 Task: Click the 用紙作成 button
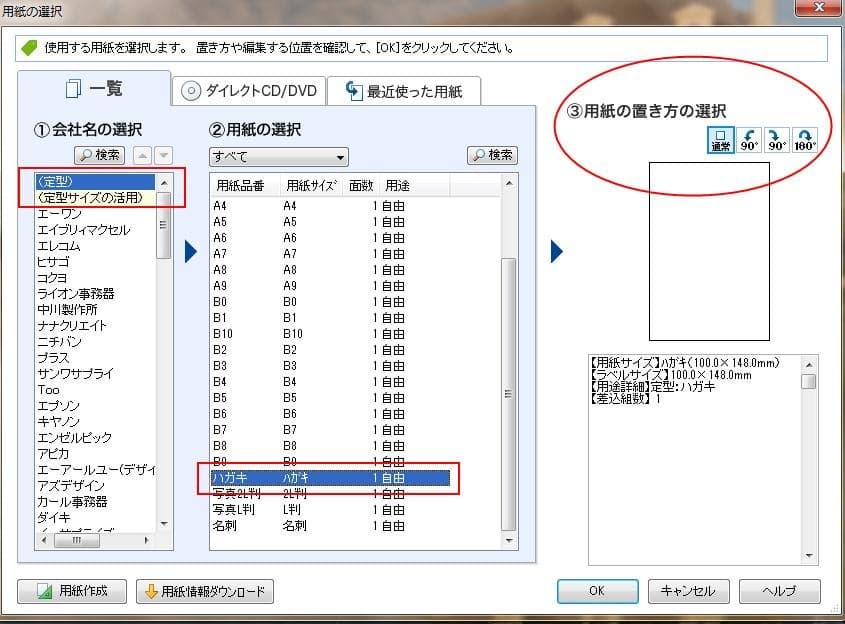71,591
